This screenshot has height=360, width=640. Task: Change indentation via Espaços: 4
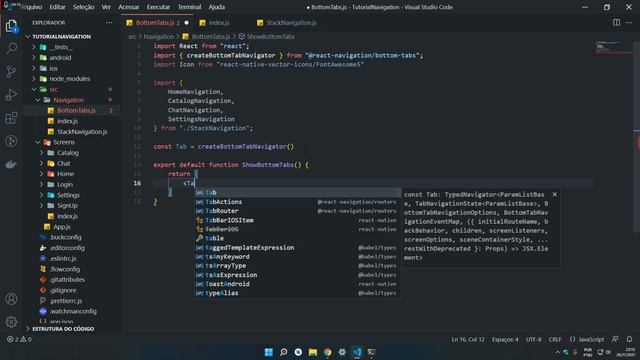pyautogui.click(x=505, y=339)
